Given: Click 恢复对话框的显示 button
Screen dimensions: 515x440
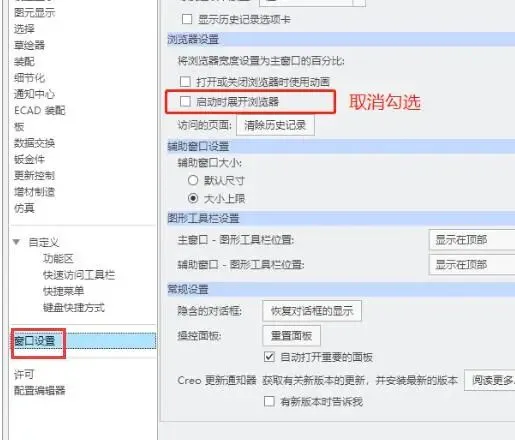Looking at the screenshot, I should (312, 311).
